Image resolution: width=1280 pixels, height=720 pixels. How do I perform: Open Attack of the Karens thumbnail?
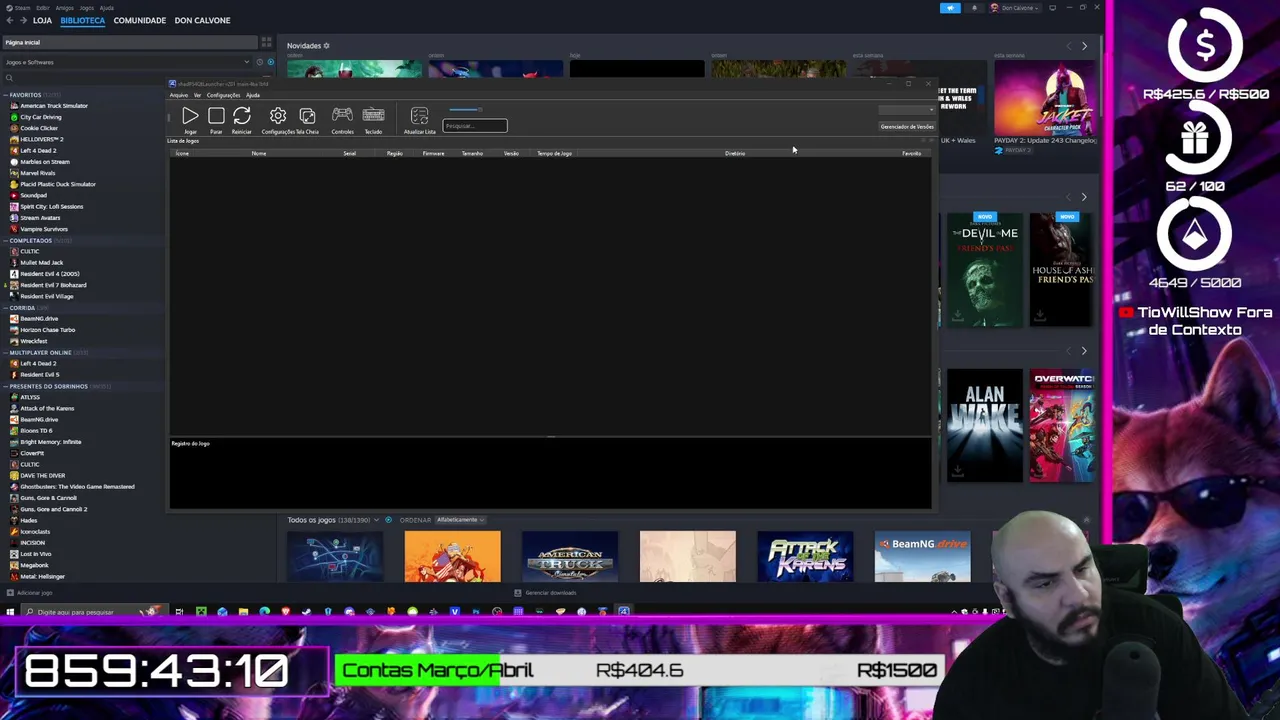805,556
